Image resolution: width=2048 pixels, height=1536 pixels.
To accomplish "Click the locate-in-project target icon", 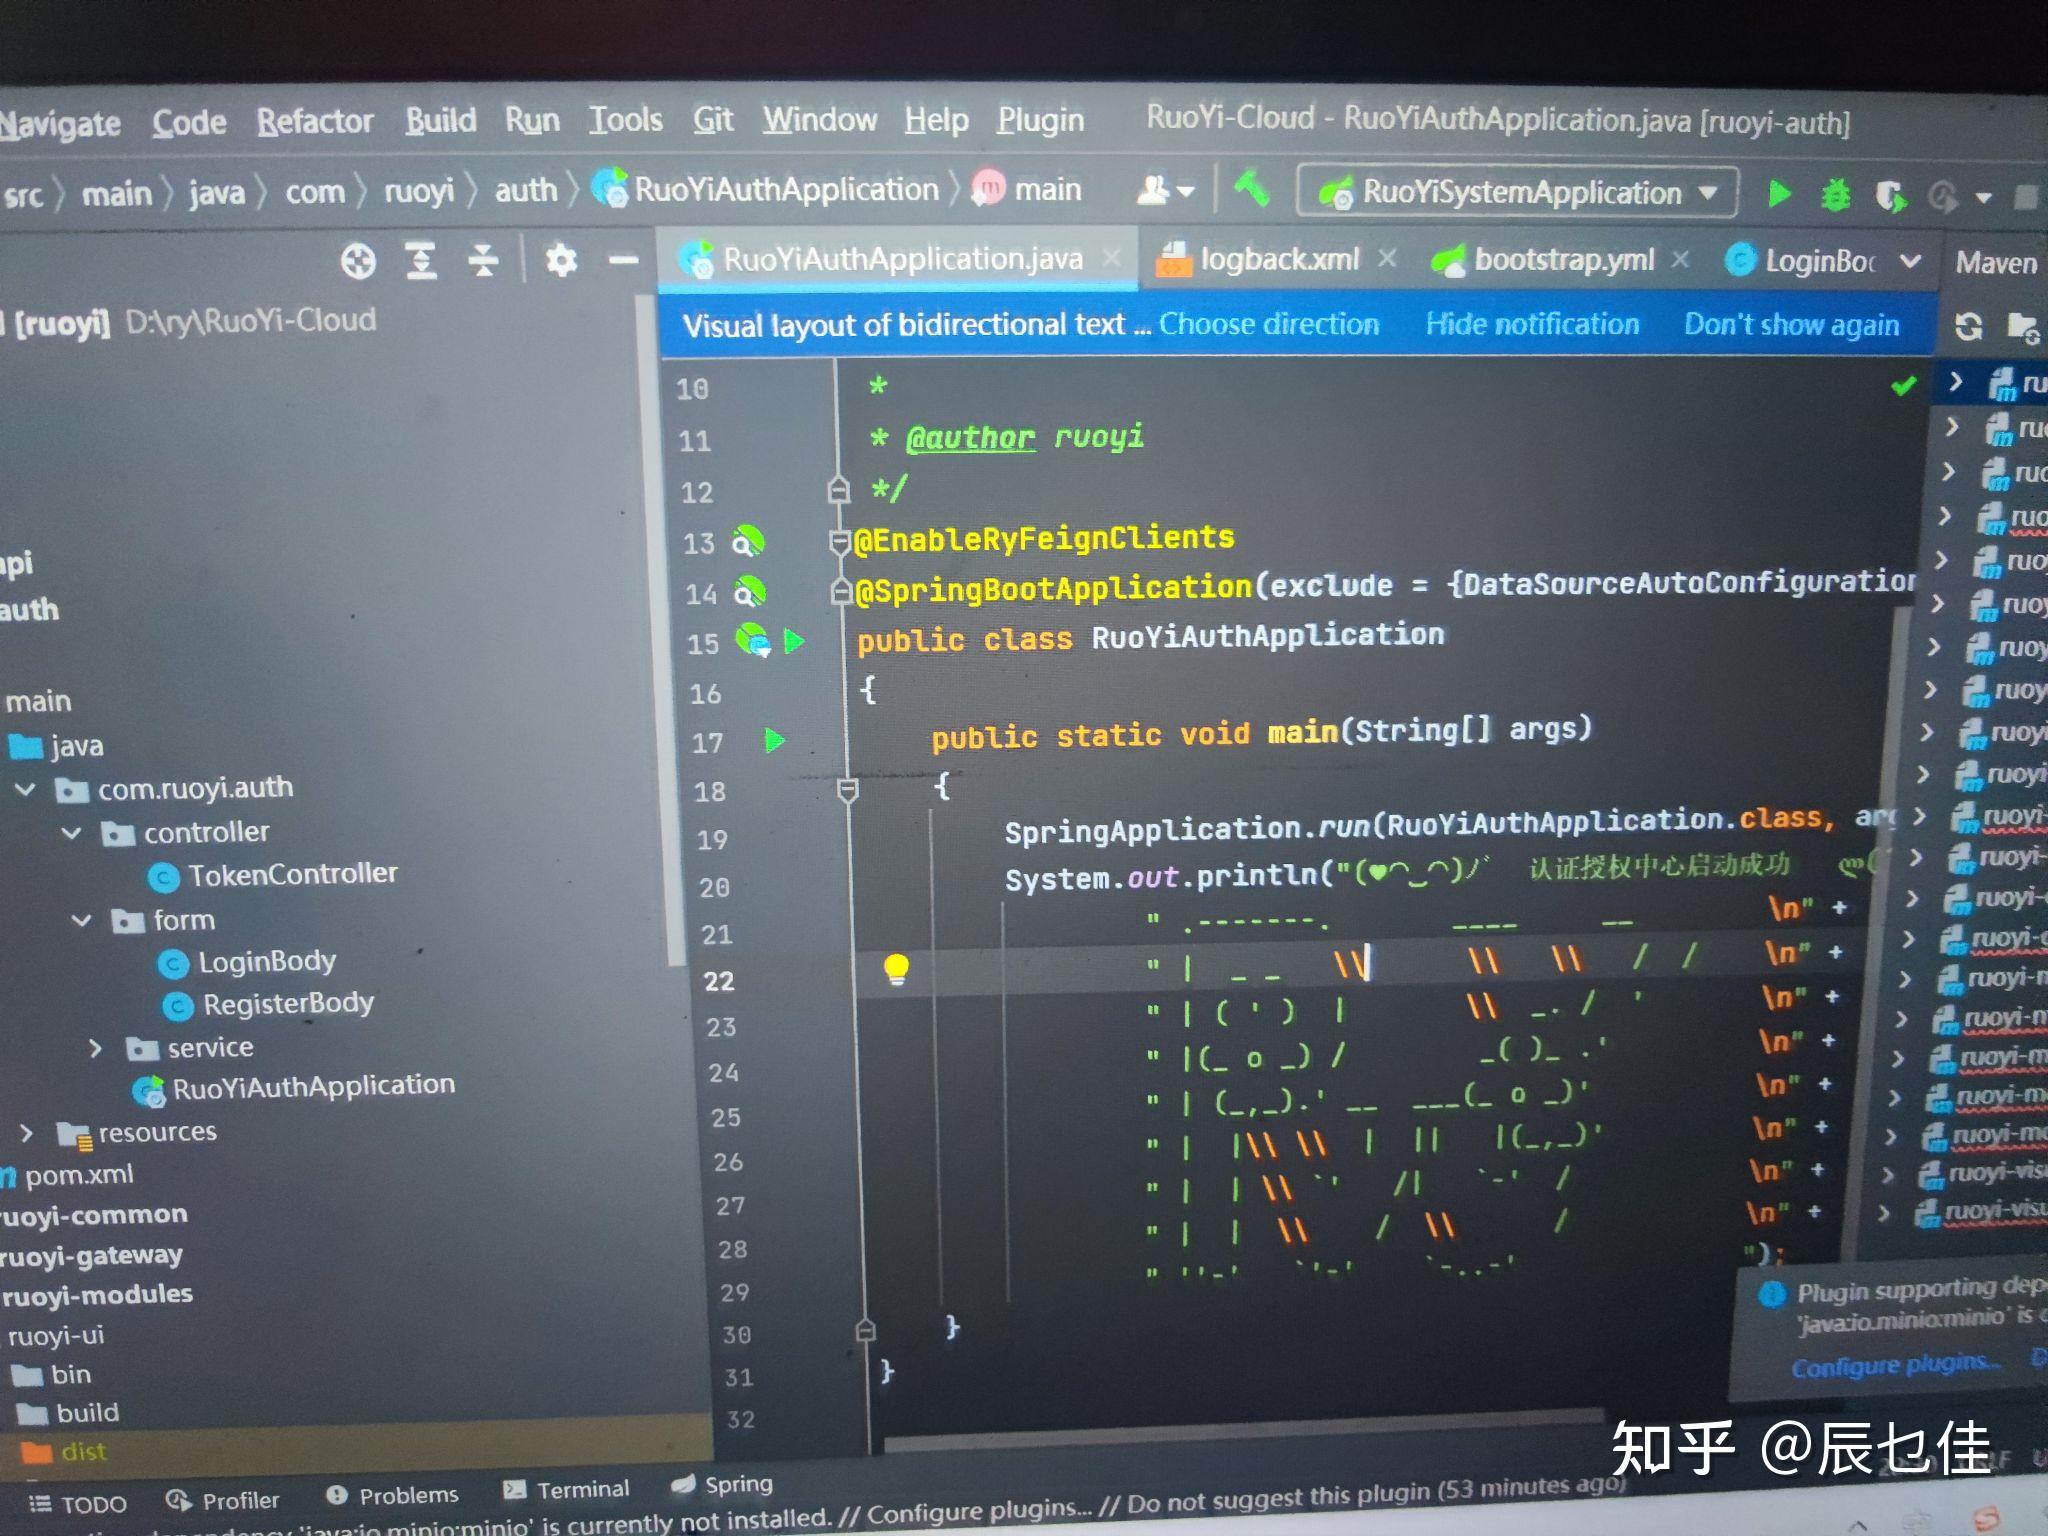I will (358, 262).
